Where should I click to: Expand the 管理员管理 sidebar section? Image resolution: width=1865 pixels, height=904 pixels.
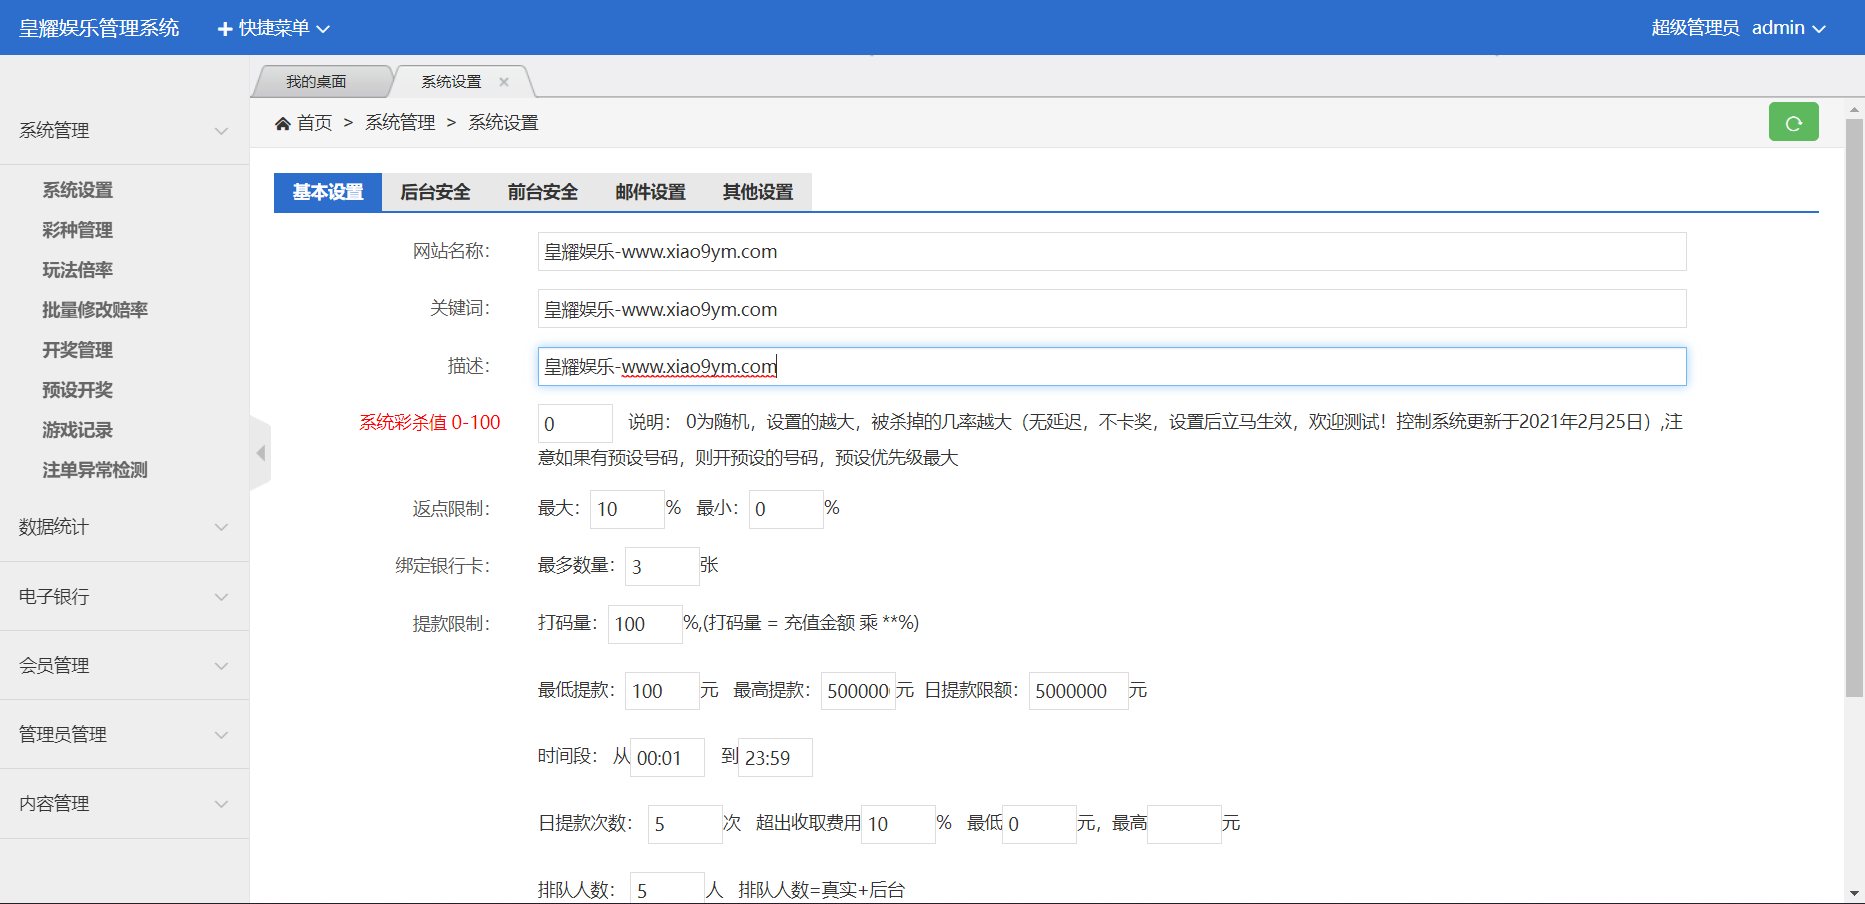pyautogui.click(x=124, y=735)
